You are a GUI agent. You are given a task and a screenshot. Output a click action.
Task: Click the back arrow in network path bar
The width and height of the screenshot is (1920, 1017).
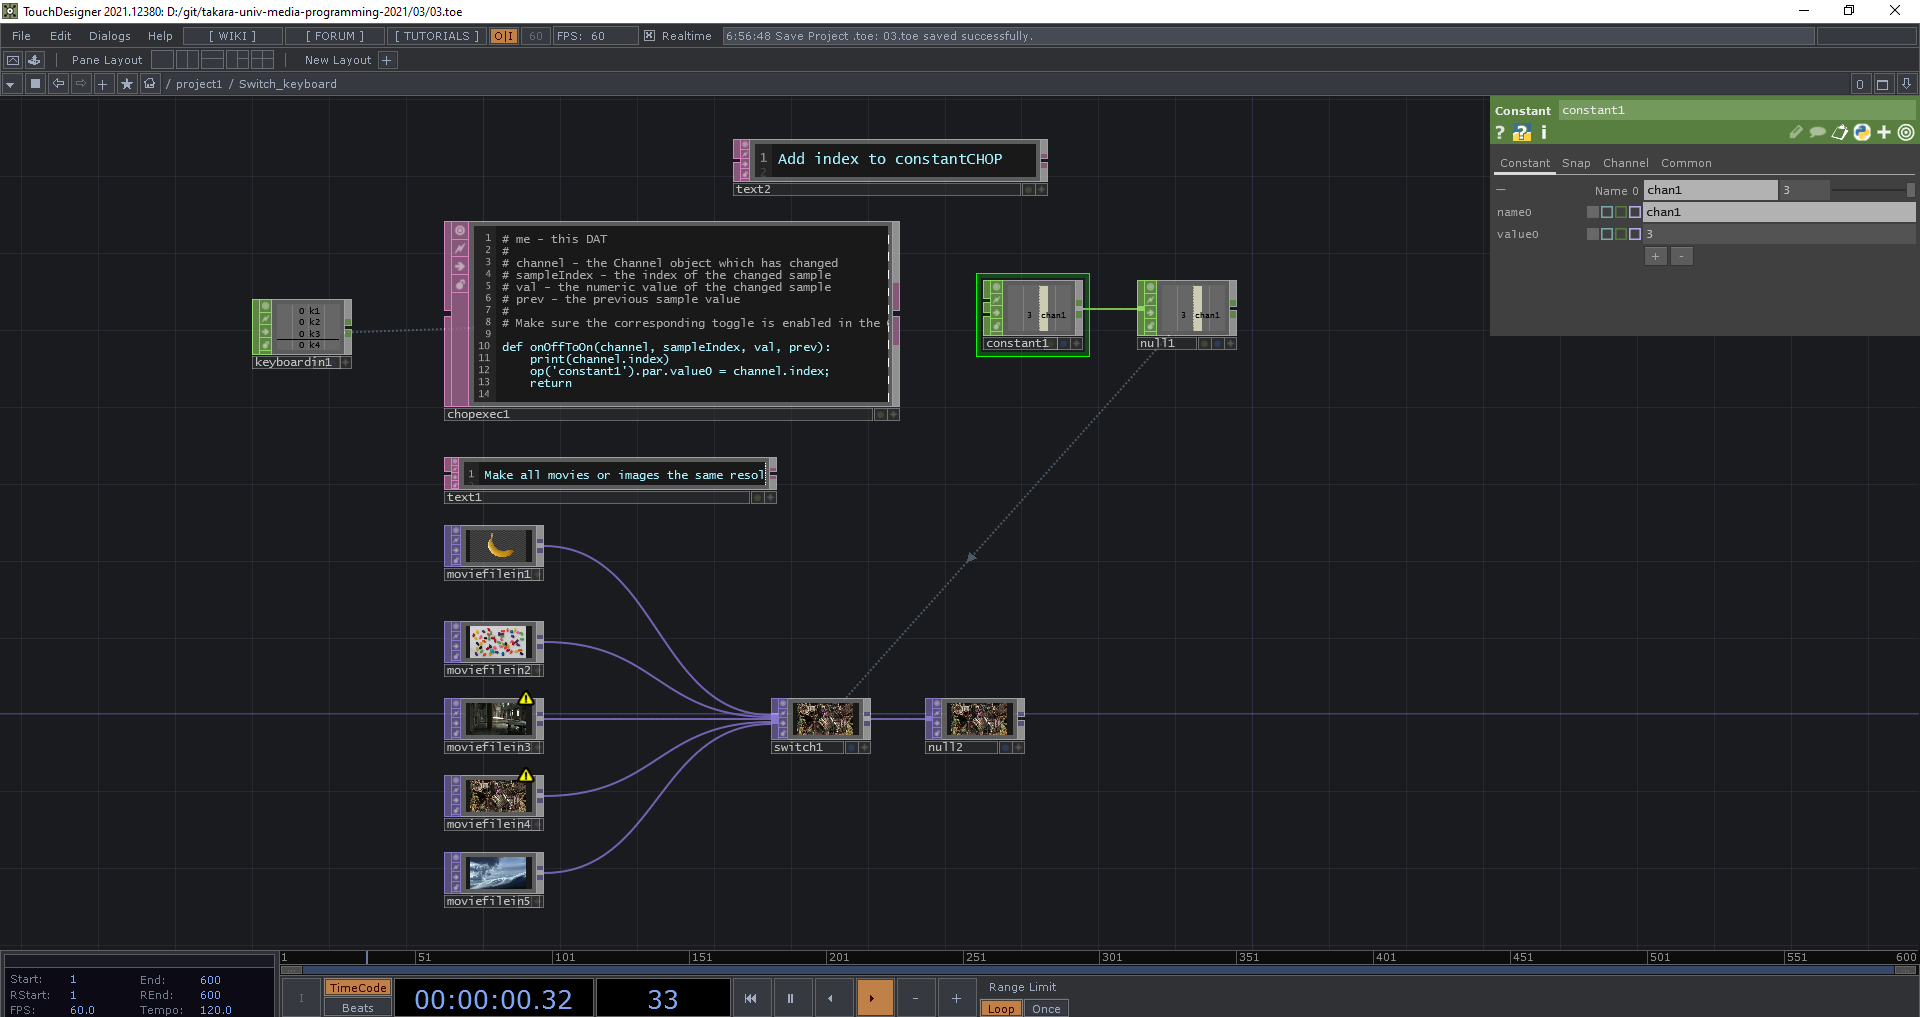coord(58,84)
